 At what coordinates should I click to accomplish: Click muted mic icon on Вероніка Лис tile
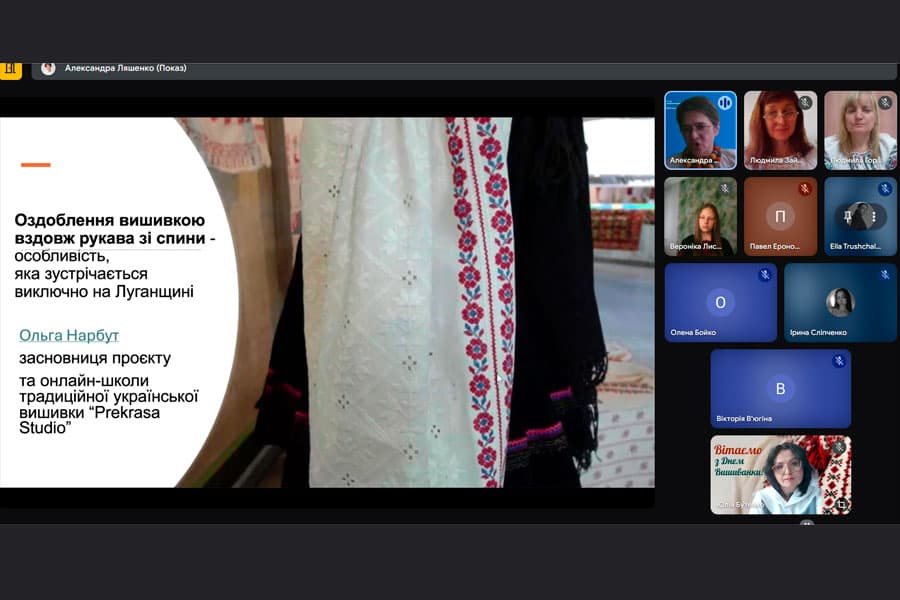coord(725,188)
